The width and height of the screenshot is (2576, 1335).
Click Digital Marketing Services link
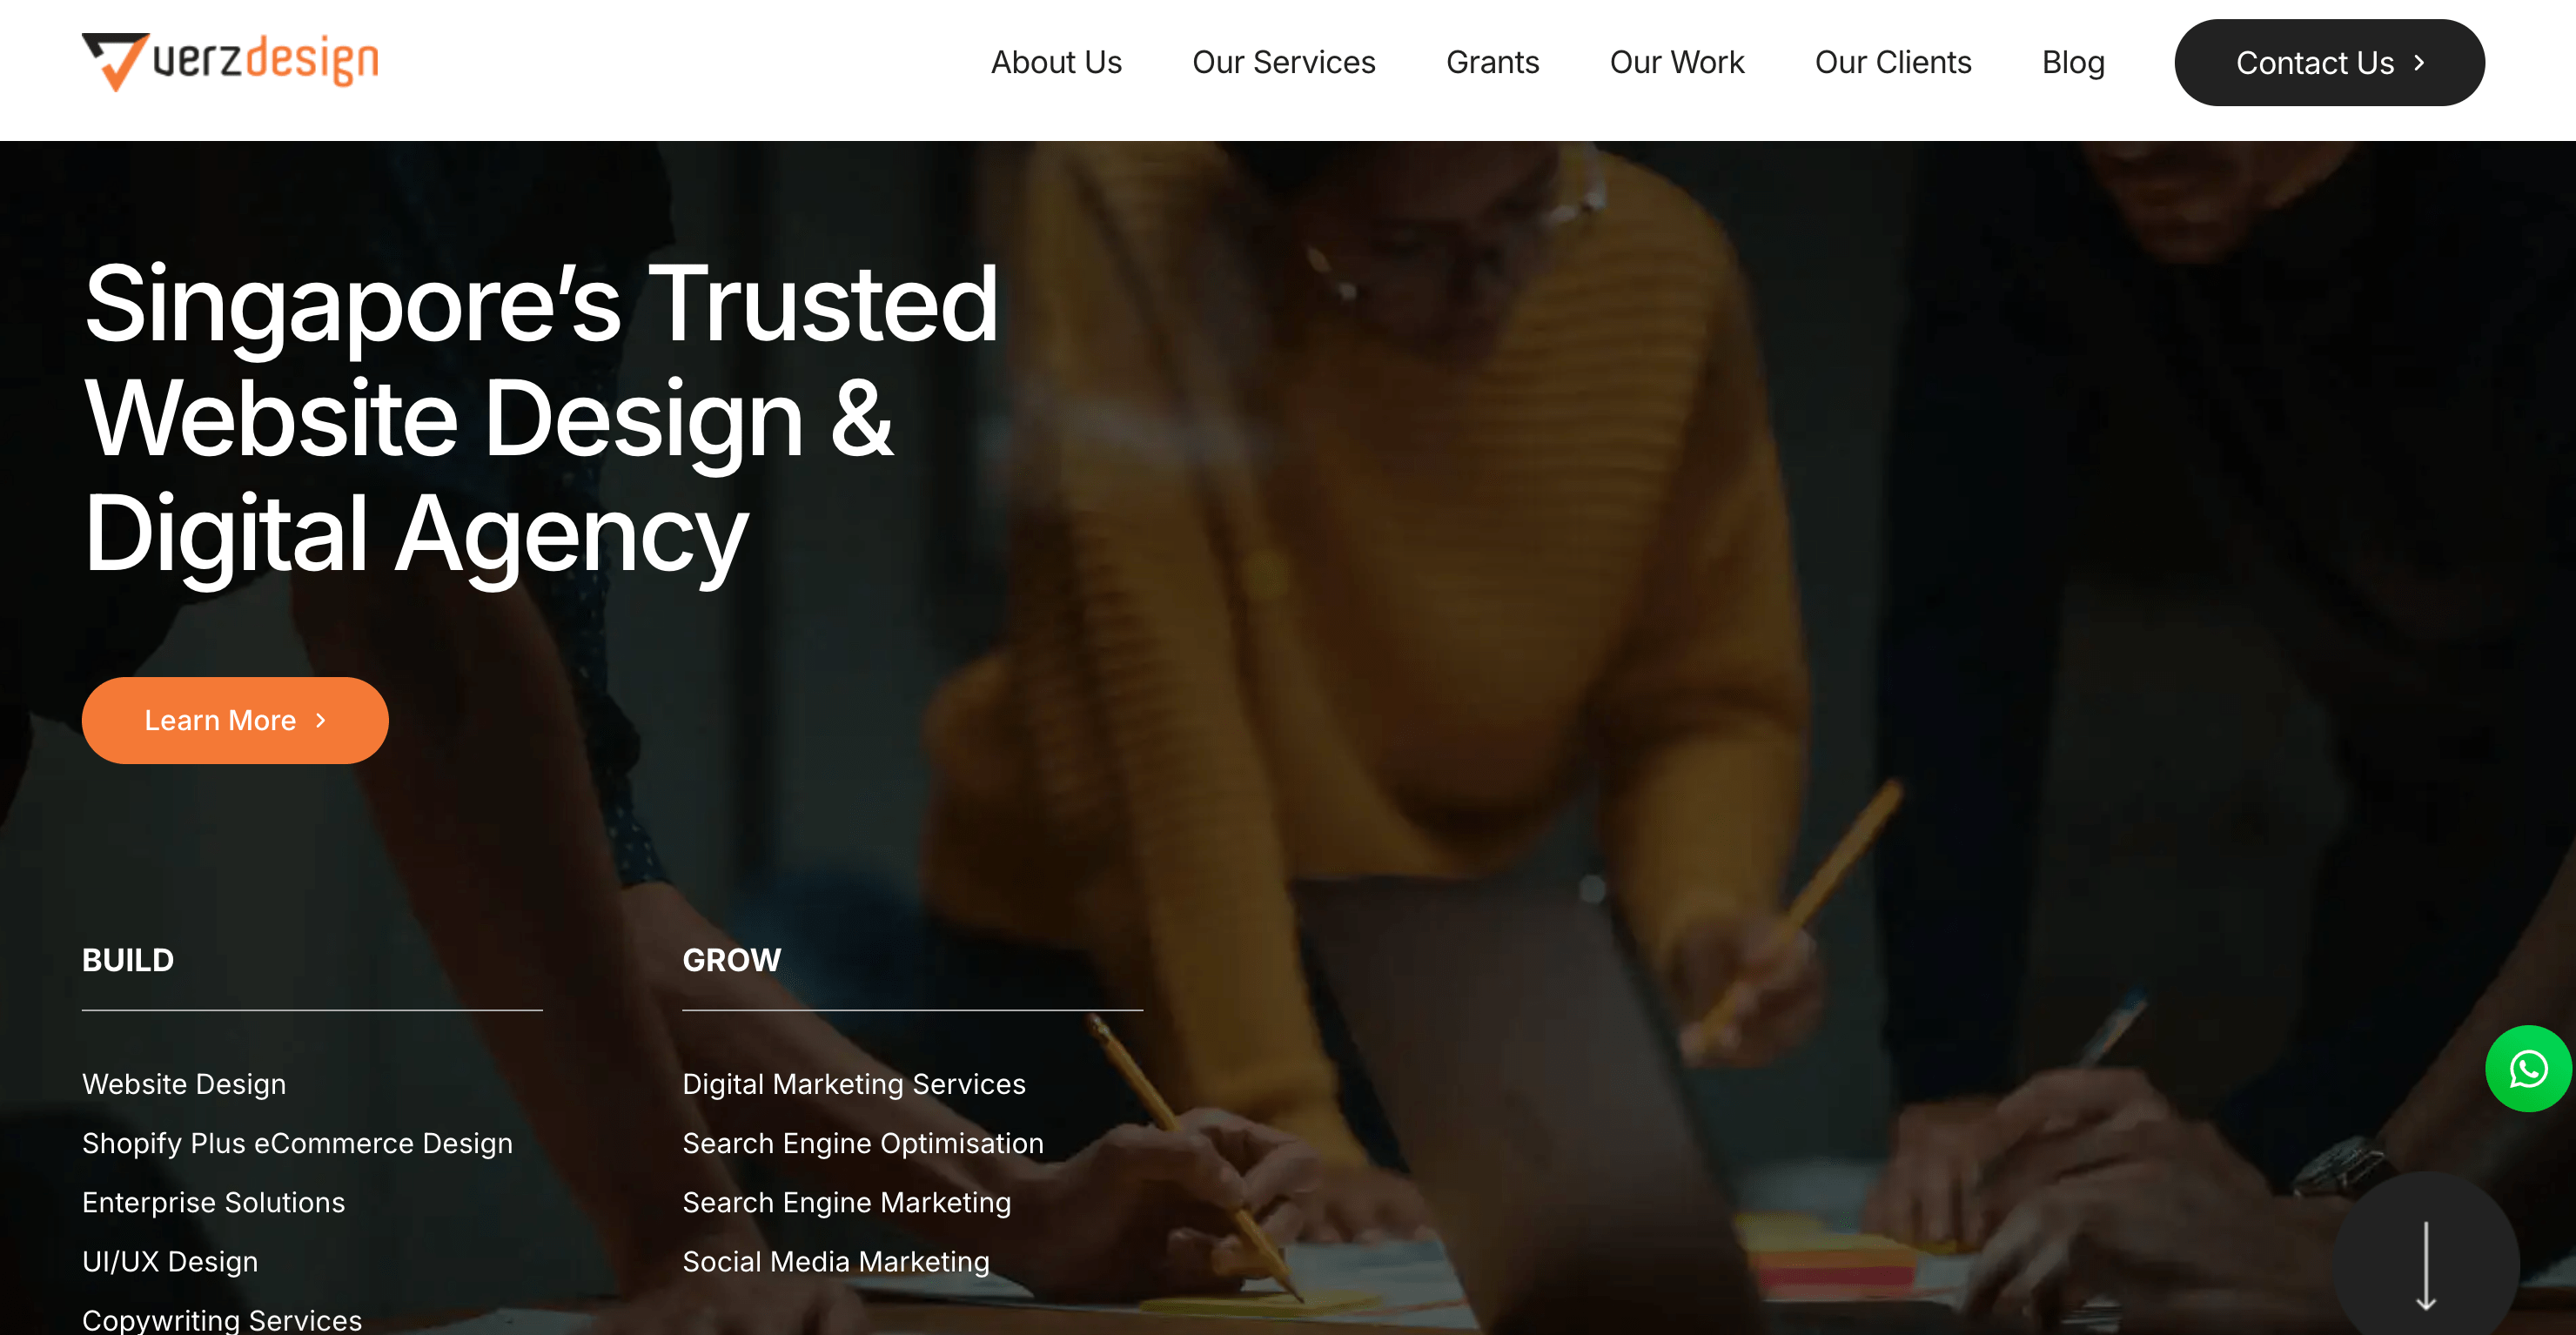854,1084
